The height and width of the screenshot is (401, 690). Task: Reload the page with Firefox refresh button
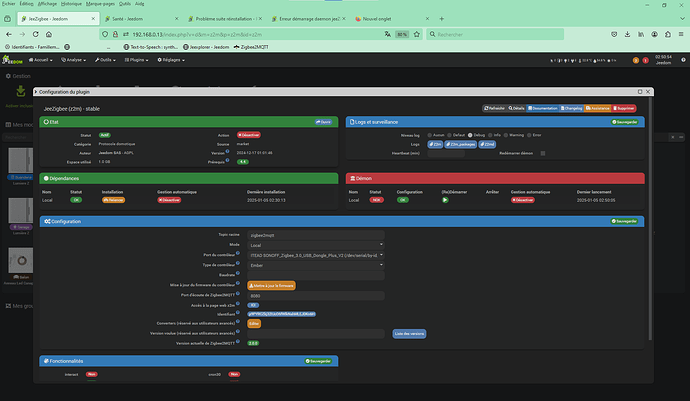(36, 34)
